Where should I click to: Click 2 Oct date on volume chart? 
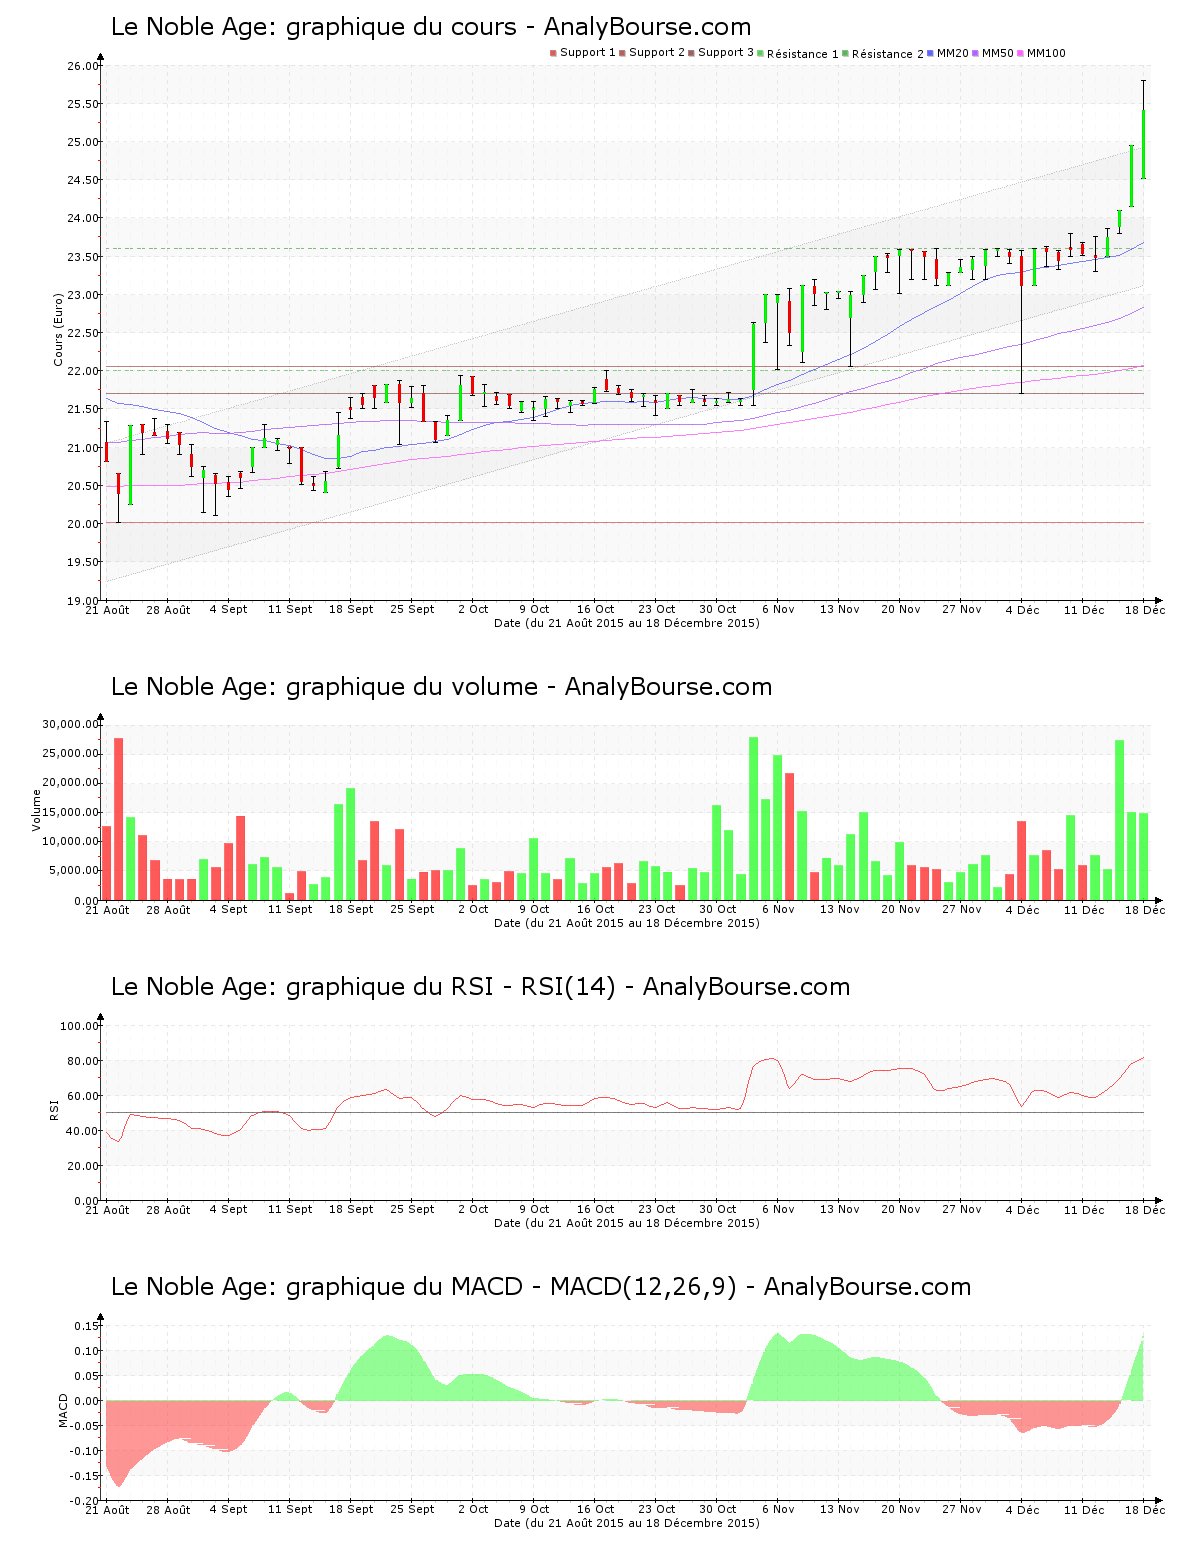click(473, 909)
